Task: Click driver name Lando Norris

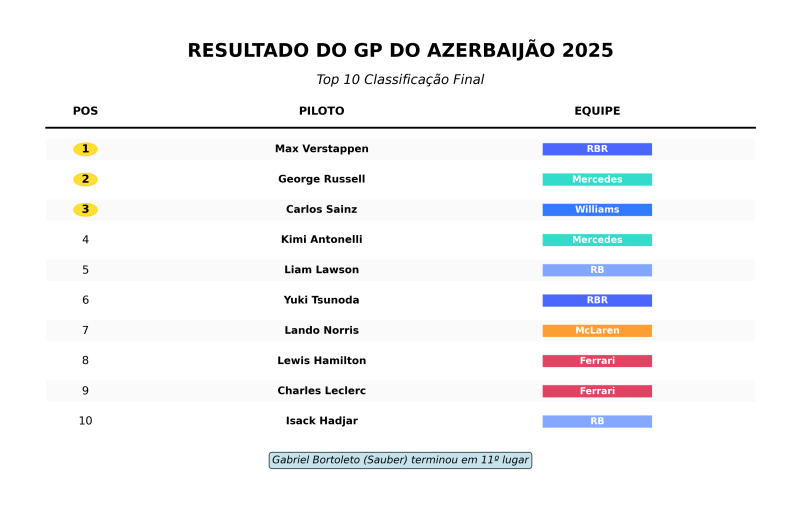Action: pos(322,331)
